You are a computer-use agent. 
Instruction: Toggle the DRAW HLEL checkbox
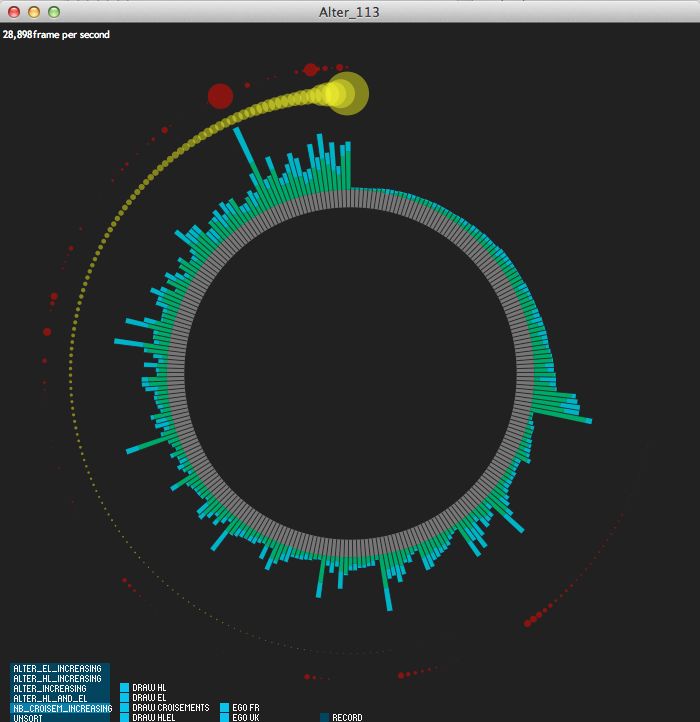click(125, 717)
